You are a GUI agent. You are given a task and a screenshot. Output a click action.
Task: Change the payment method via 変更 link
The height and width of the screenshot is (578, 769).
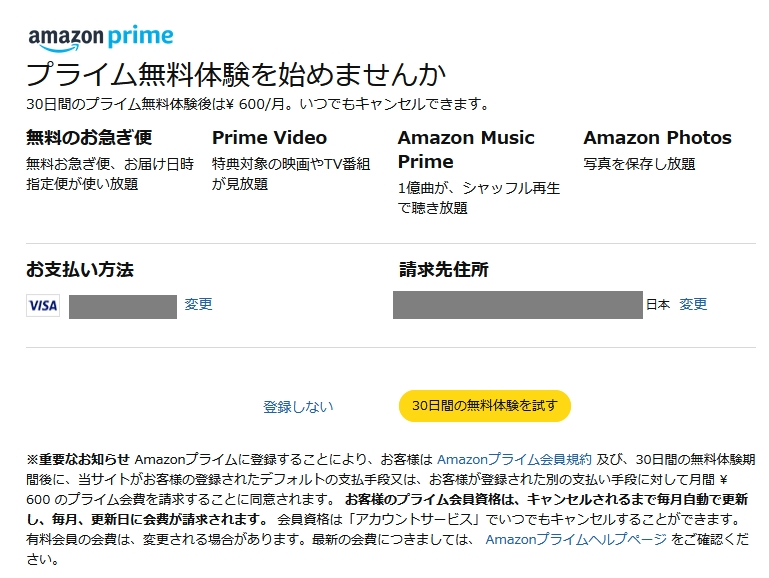coord(198,304)
